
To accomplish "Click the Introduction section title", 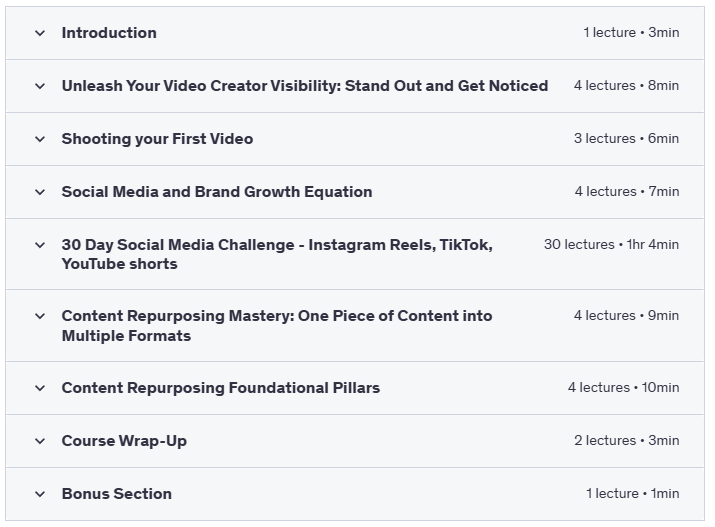I will tap(109, 33).
